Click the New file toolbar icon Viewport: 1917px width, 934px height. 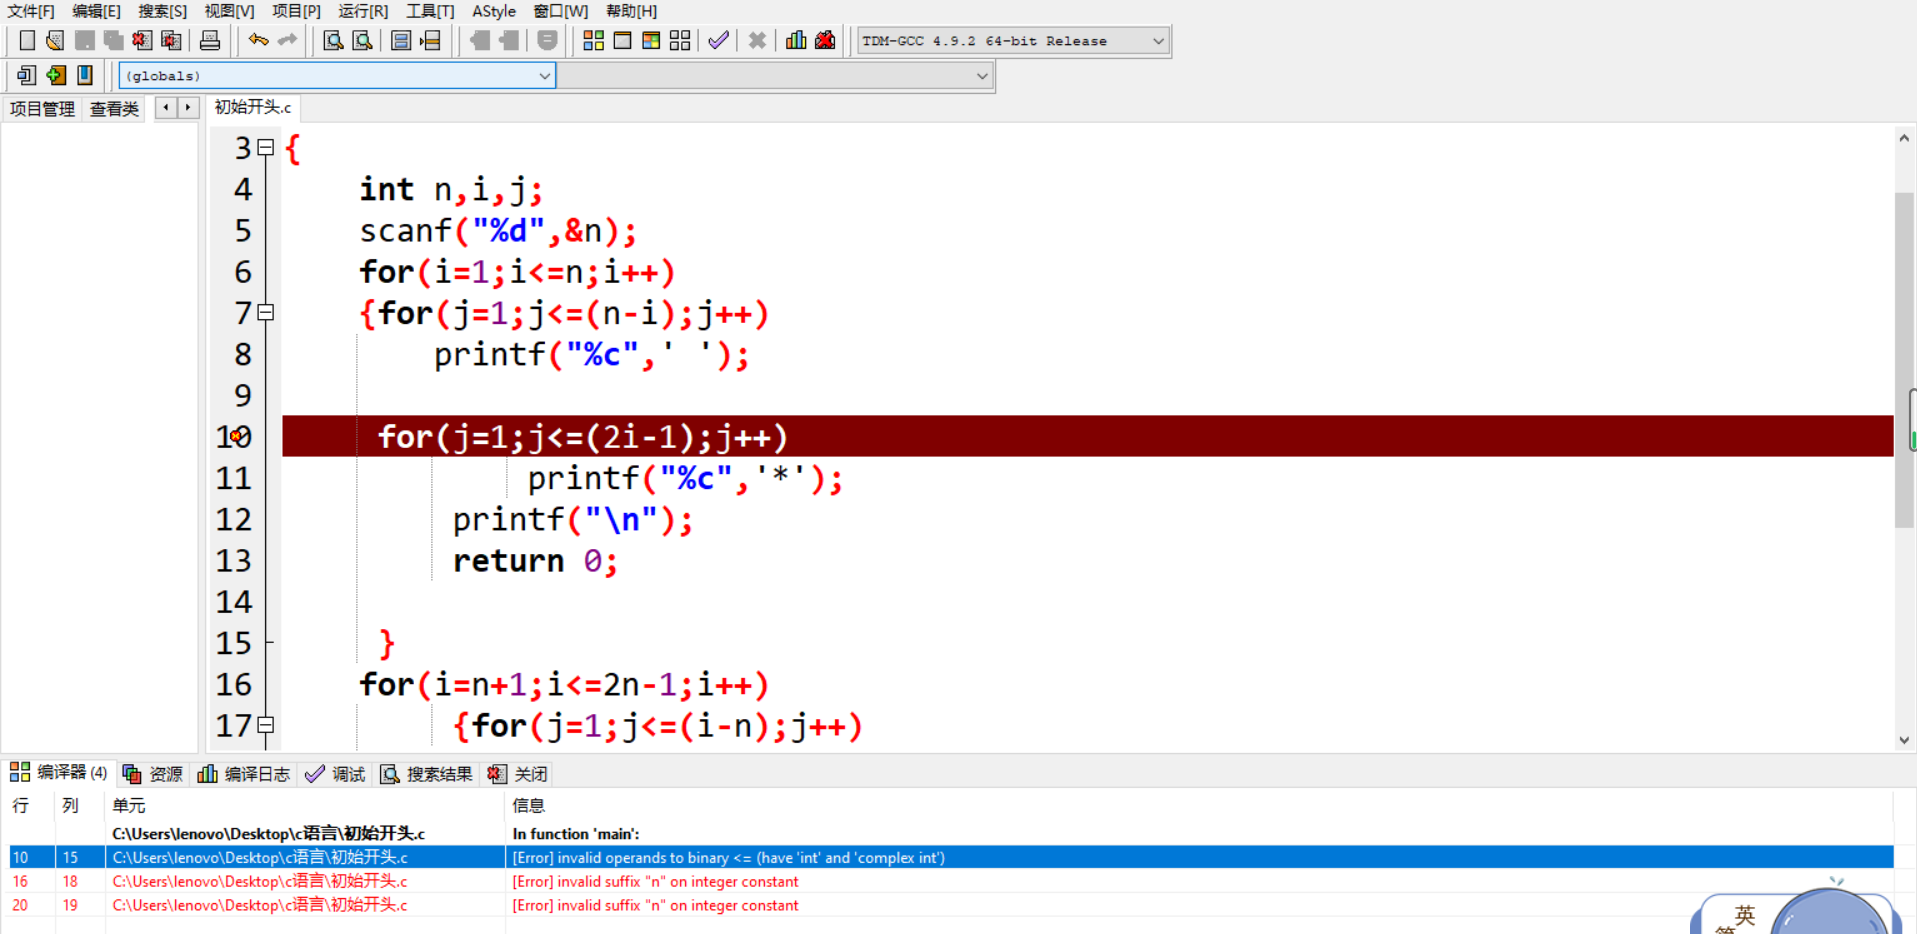click(27, 41)
